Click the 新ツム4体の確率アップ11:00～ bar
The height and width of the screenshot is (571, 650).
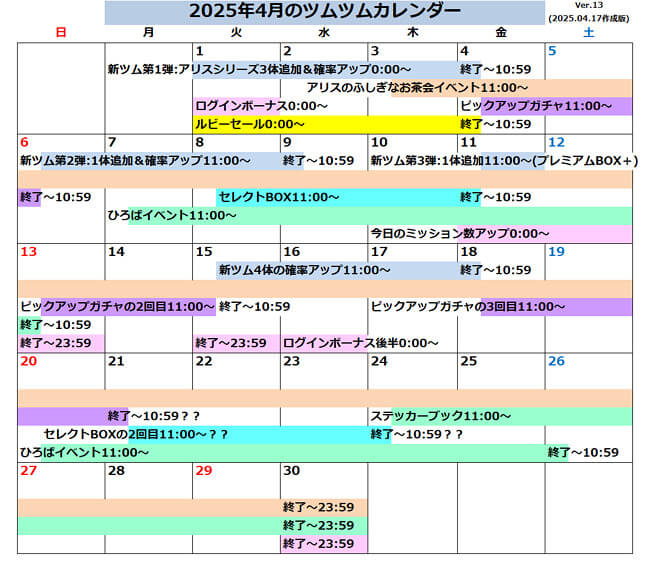pyautogui.click(x=305, y=270)
